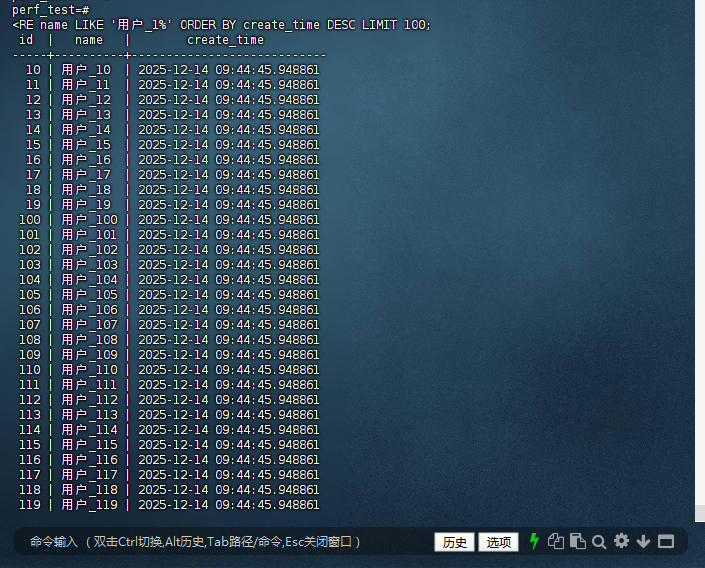Select the 用户_119 name cell
Viewport: 705px width, 568px height.
click(x=89, y=504)
